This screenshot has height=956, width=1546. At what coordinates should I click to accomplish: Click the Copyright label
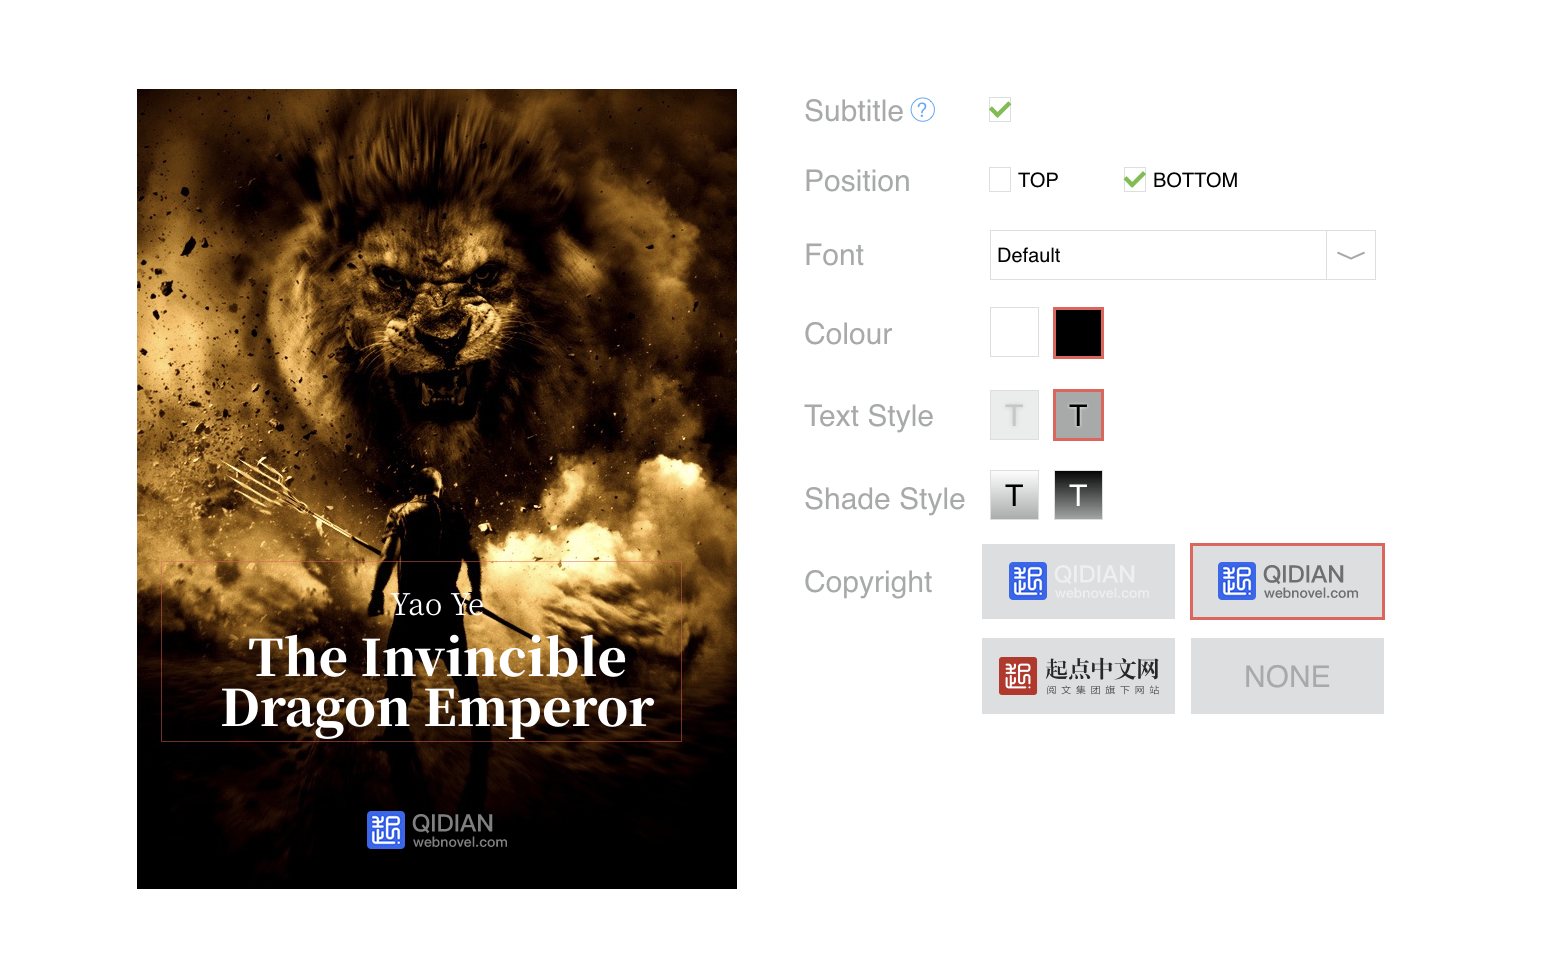coord(868,582)
